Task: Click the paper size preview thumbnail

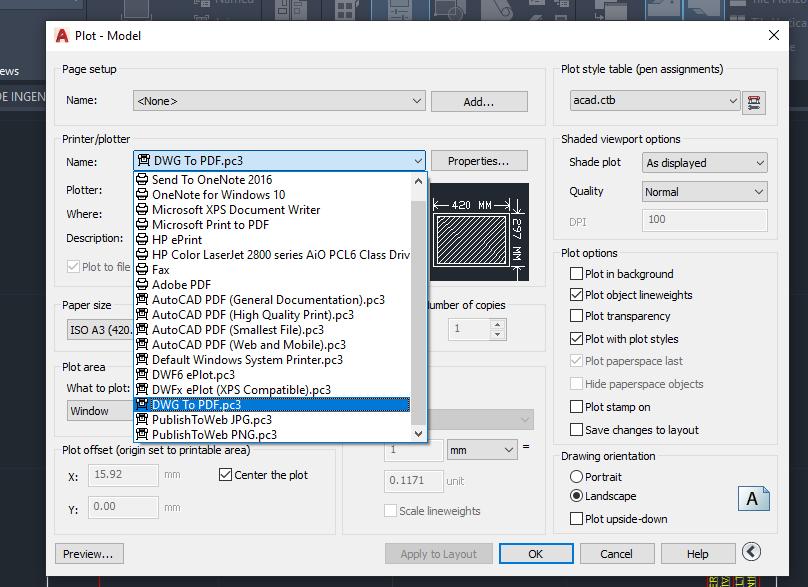Action: tap(479, 232)
